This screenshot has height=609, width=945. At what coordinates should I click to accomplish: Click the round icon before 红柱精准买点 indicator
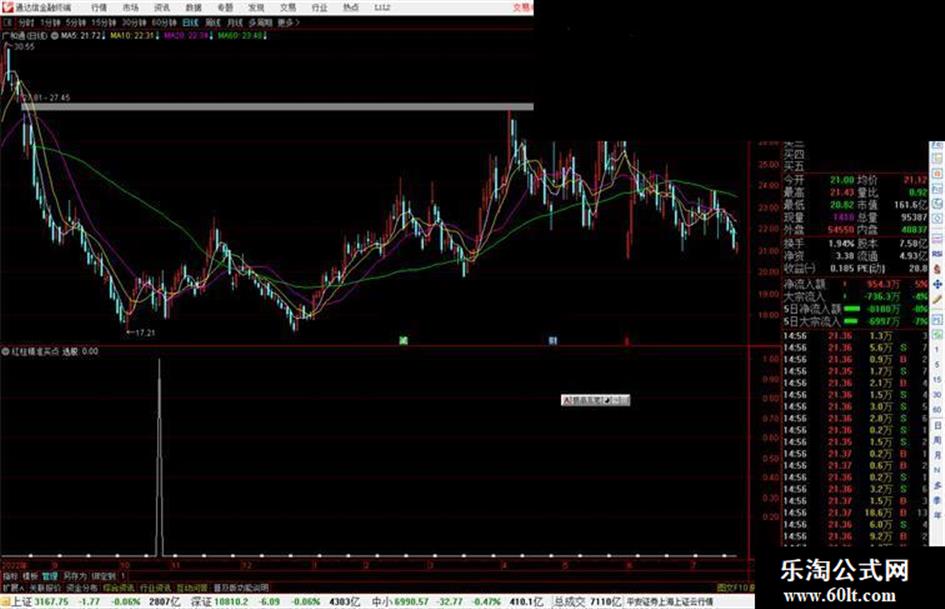pos(6,351)
